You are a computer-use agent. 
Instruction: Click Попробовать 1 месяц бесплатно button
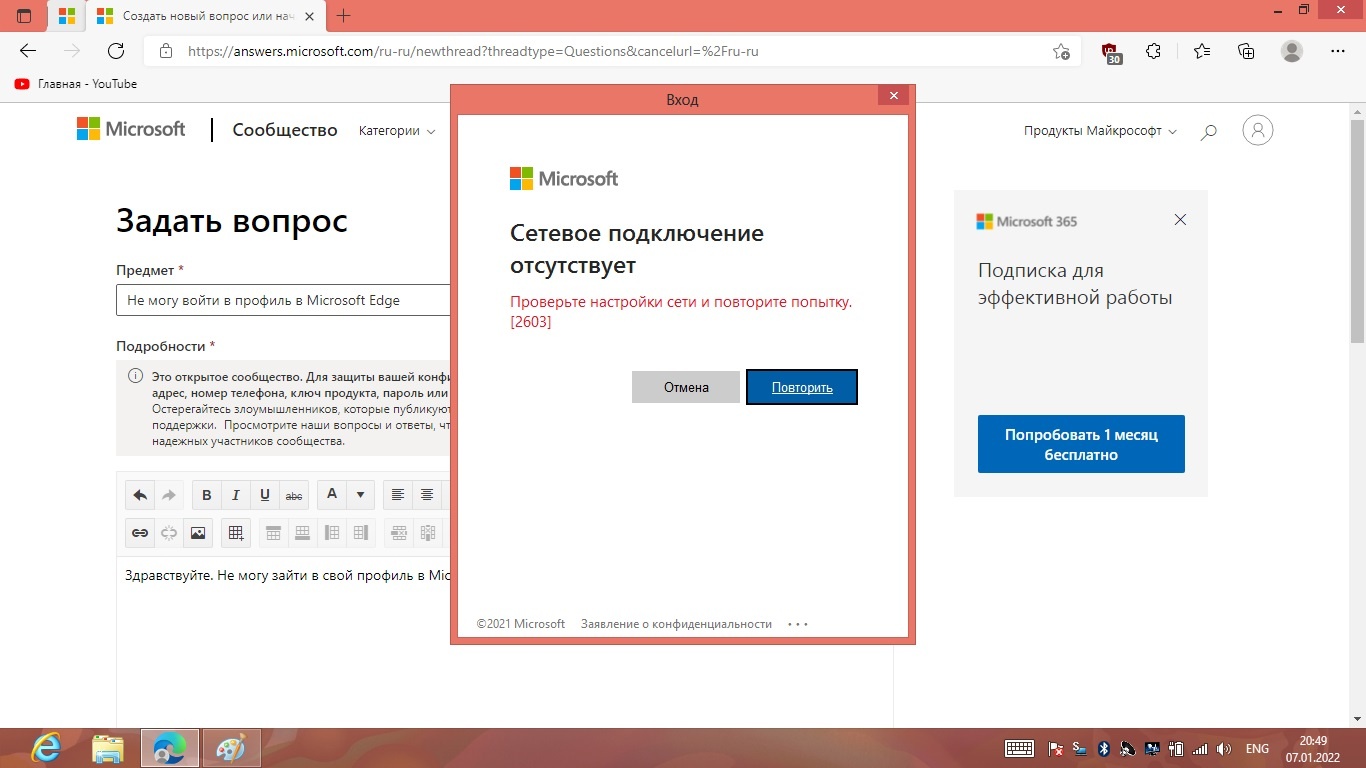1081,444
